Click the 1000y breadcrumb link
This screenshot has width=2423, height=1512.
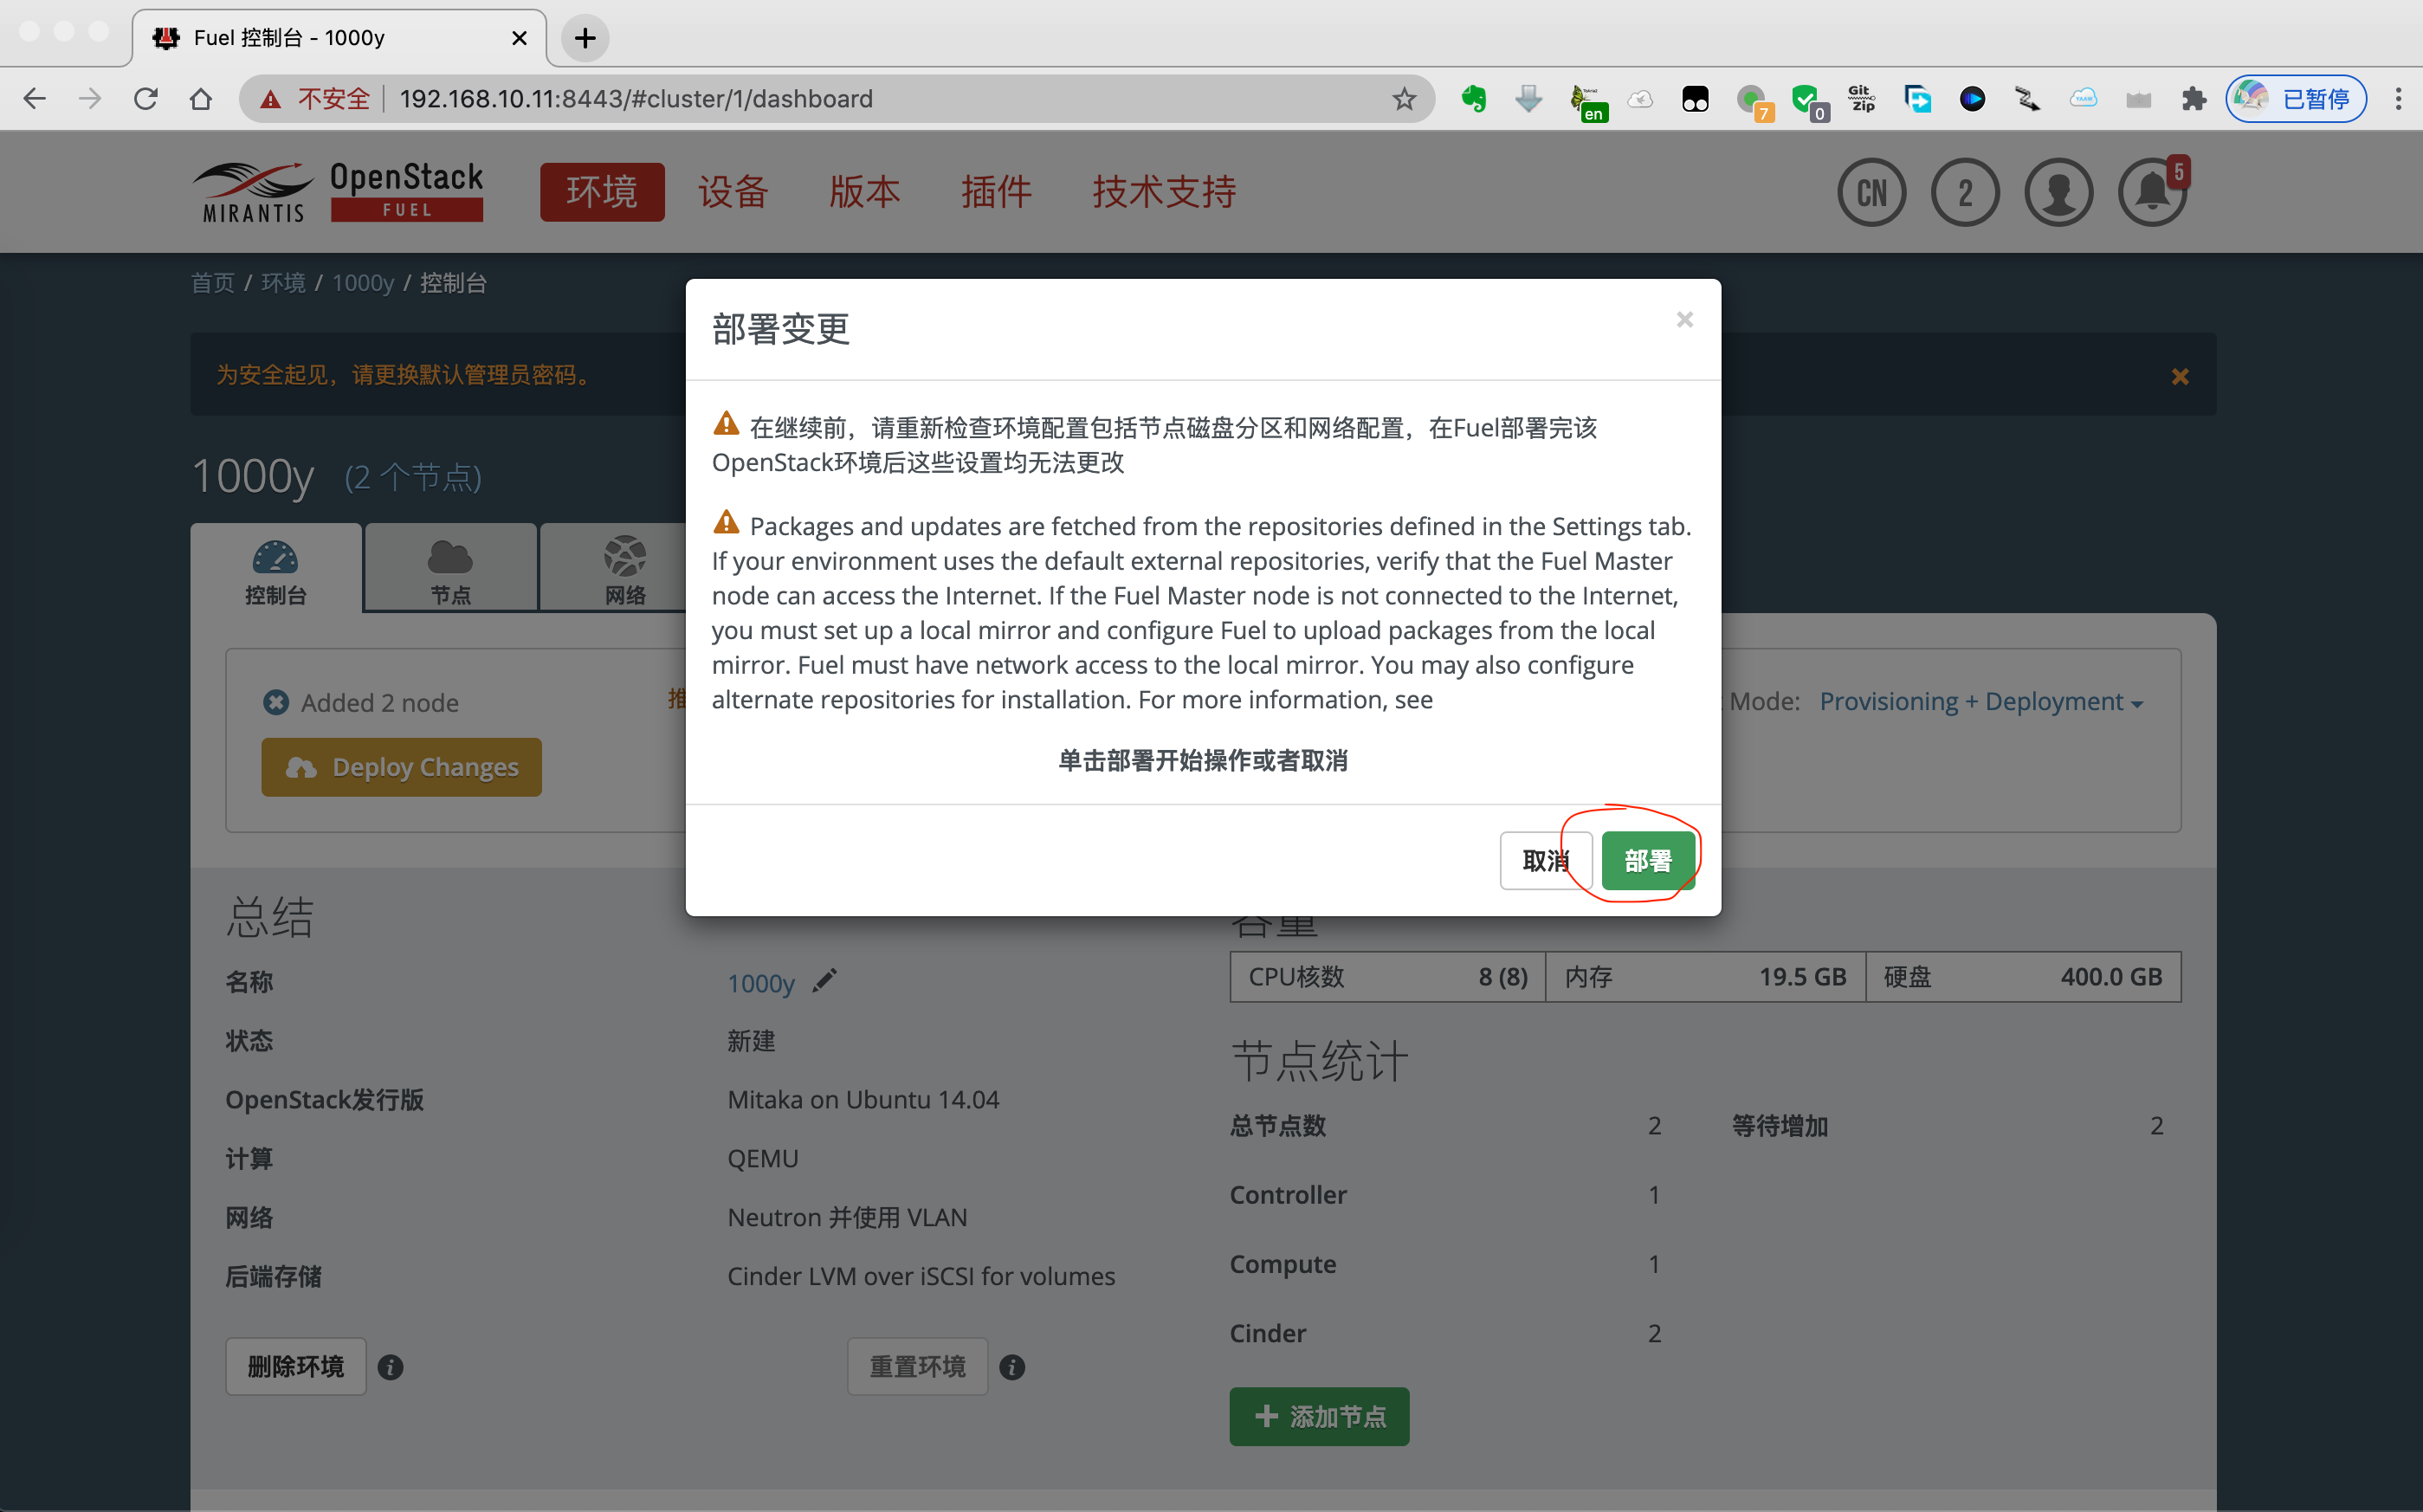(x=363, y=283)
